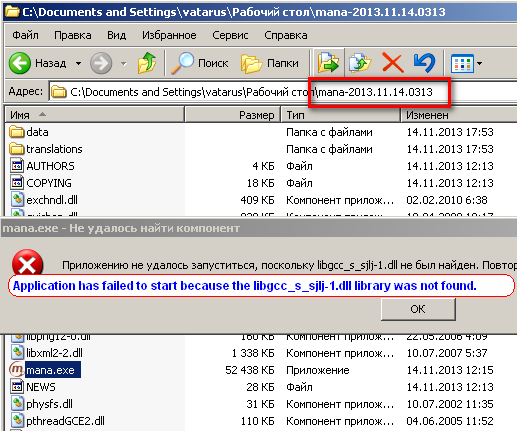Click the grey Forward arrow icon

click(101, 63)
